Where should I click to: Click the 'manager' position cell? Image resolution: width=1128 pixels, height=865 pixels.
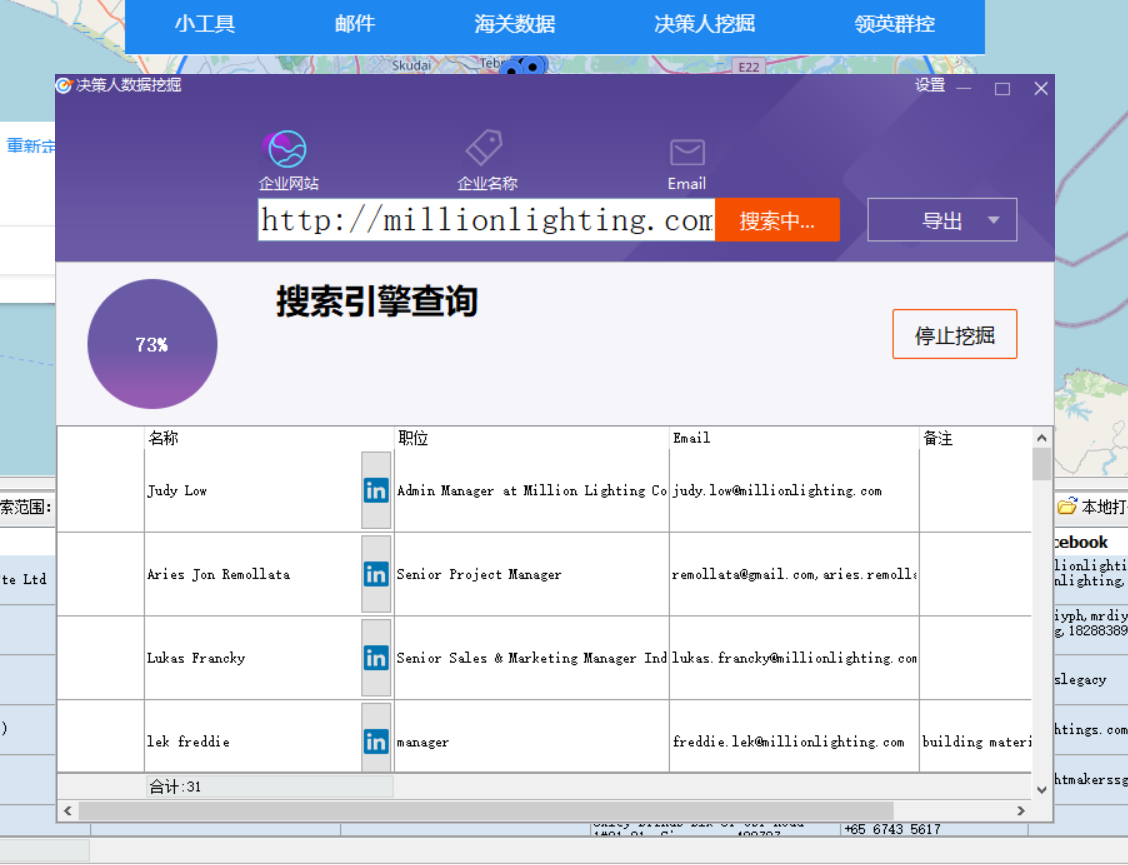tap(532, 737)
